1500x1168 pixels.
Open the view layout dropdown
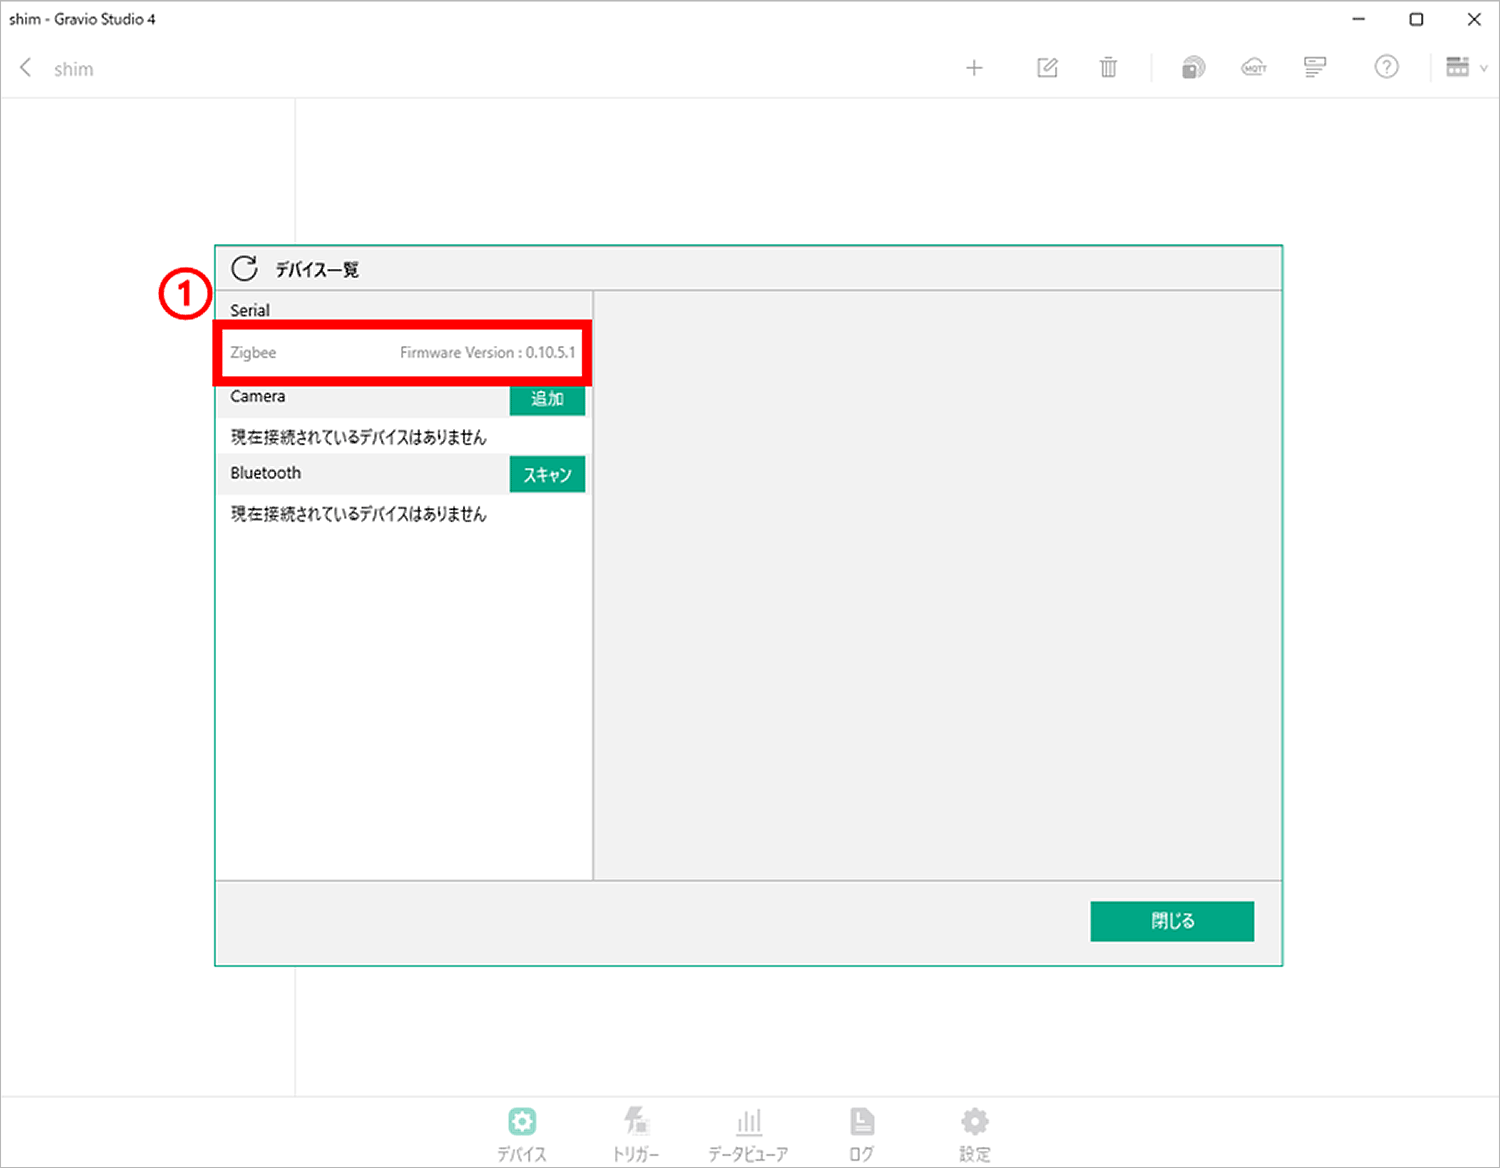(1466, 67)
